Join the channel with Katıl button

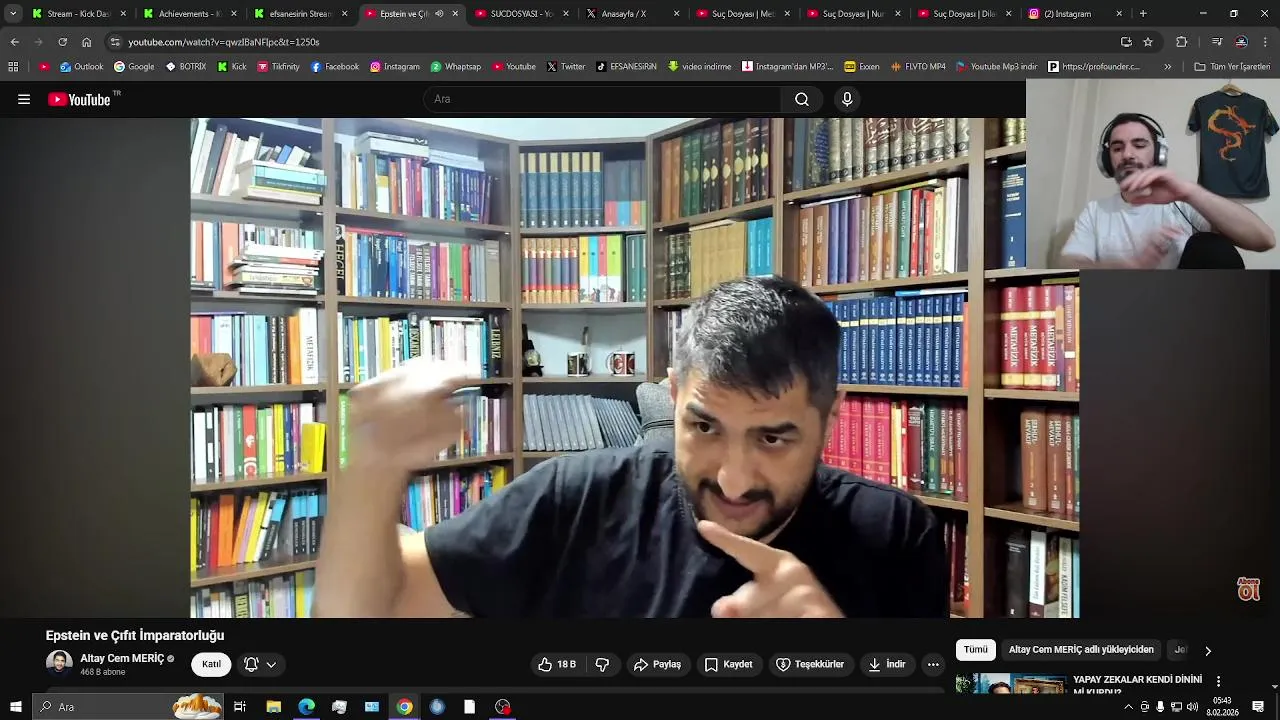211,664
